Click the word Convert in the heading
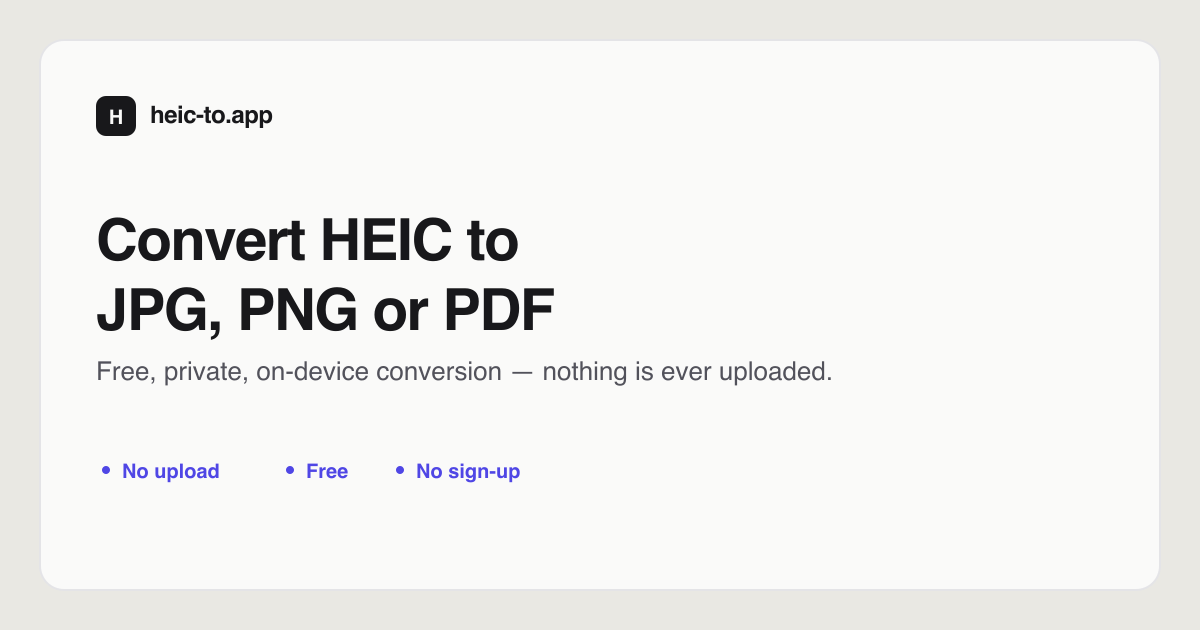Image resolution: width=1200 pixels, height=630 pixels. click(x=200, y=241)
